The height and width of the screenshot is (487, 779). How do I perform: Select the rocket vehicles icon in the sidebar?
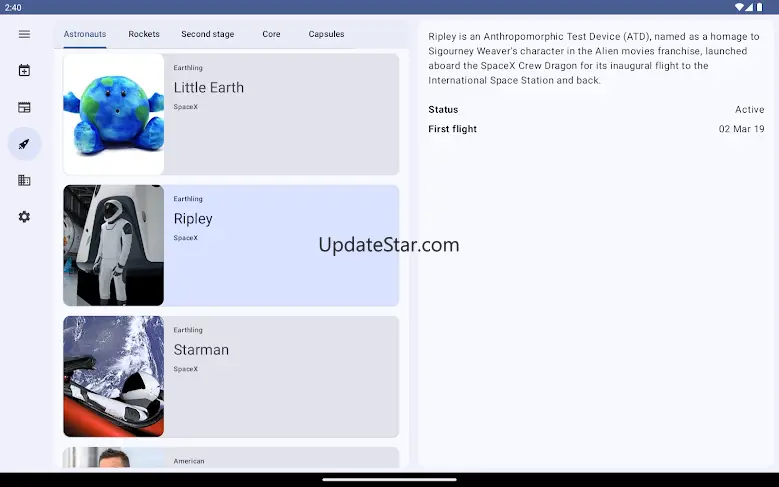pos(24,144)
